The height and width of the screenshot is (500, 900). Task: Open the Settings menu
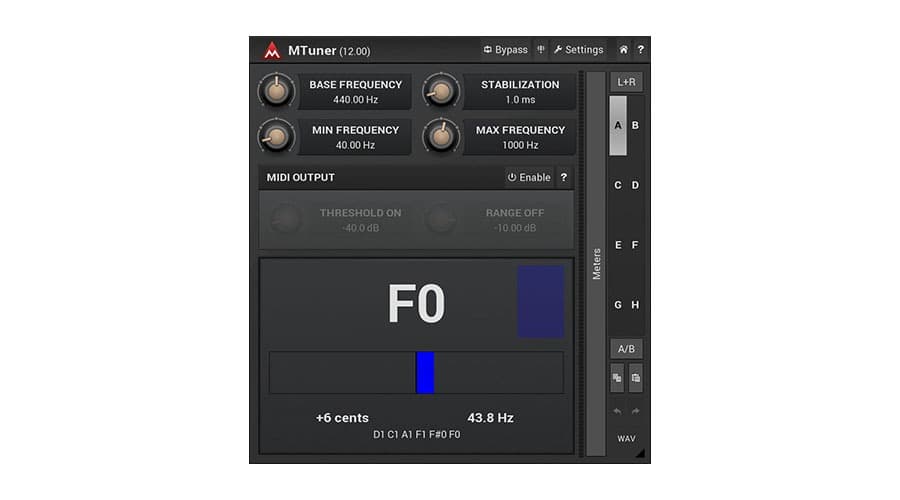(579, 50)
